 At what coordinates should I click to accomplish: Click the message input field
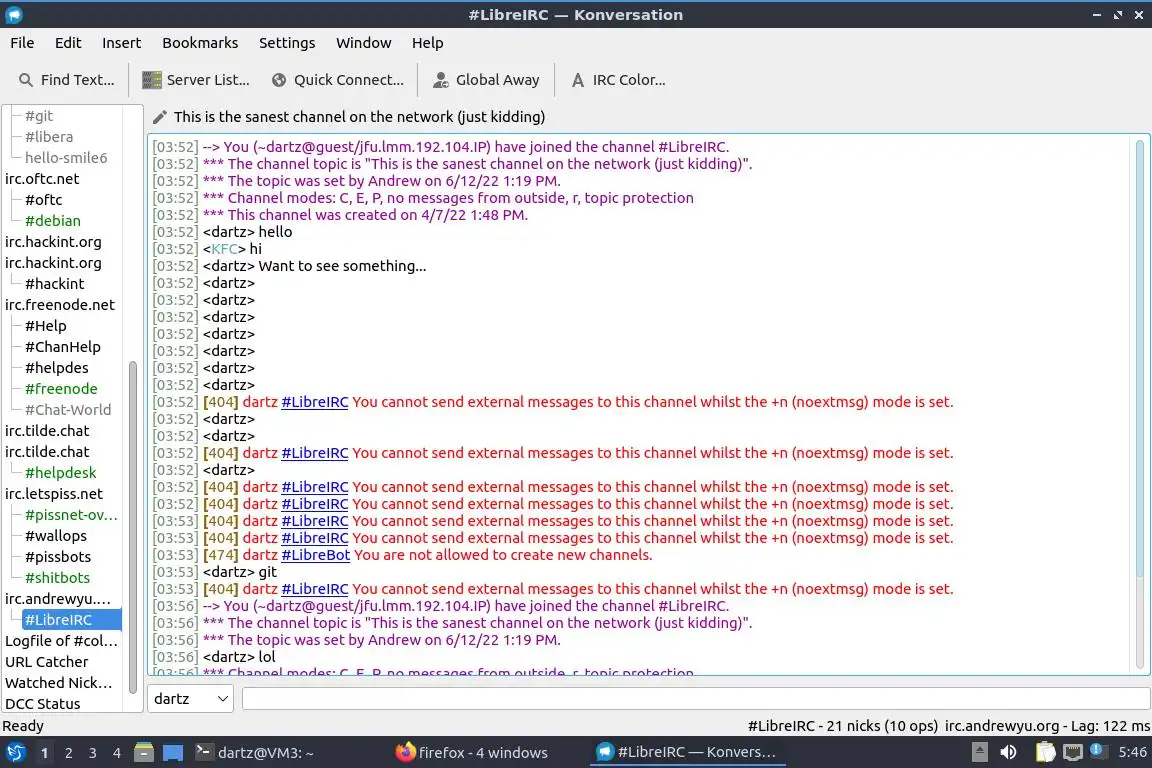point(696,699)
